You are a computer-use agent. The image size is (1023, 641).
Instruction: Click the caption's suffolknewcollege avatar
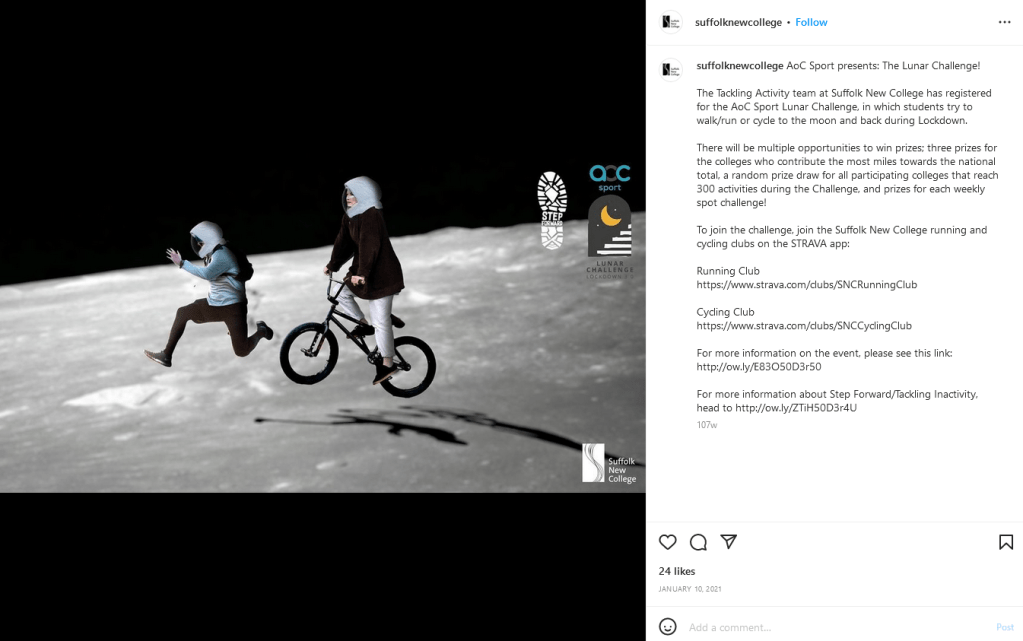coord(671,69)
